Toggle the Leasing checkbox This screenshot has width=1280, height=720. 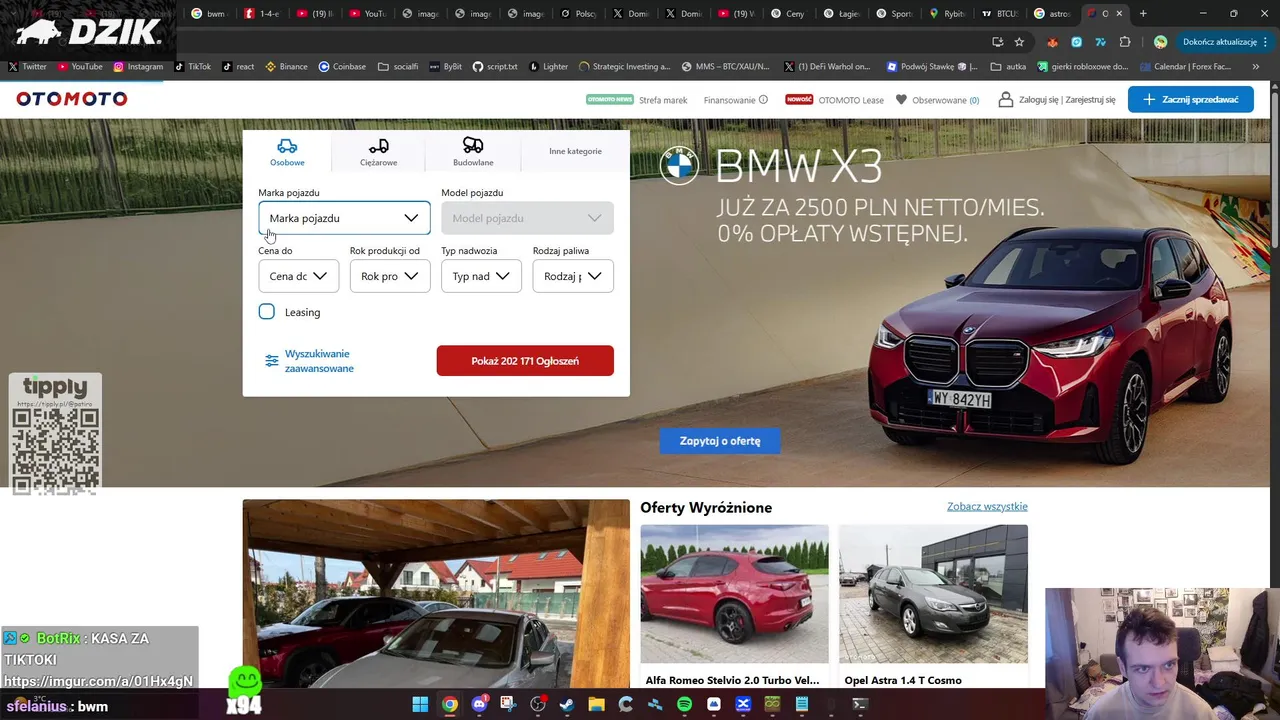coord(267,312)
